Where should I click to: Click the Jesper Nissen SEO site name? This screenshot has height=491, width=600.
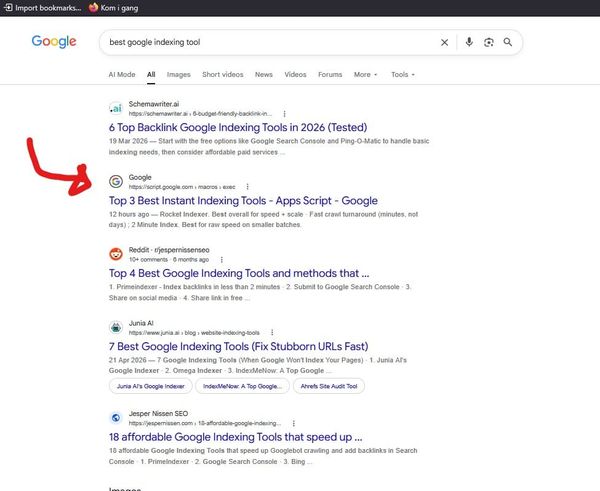(x=158, y=414)
